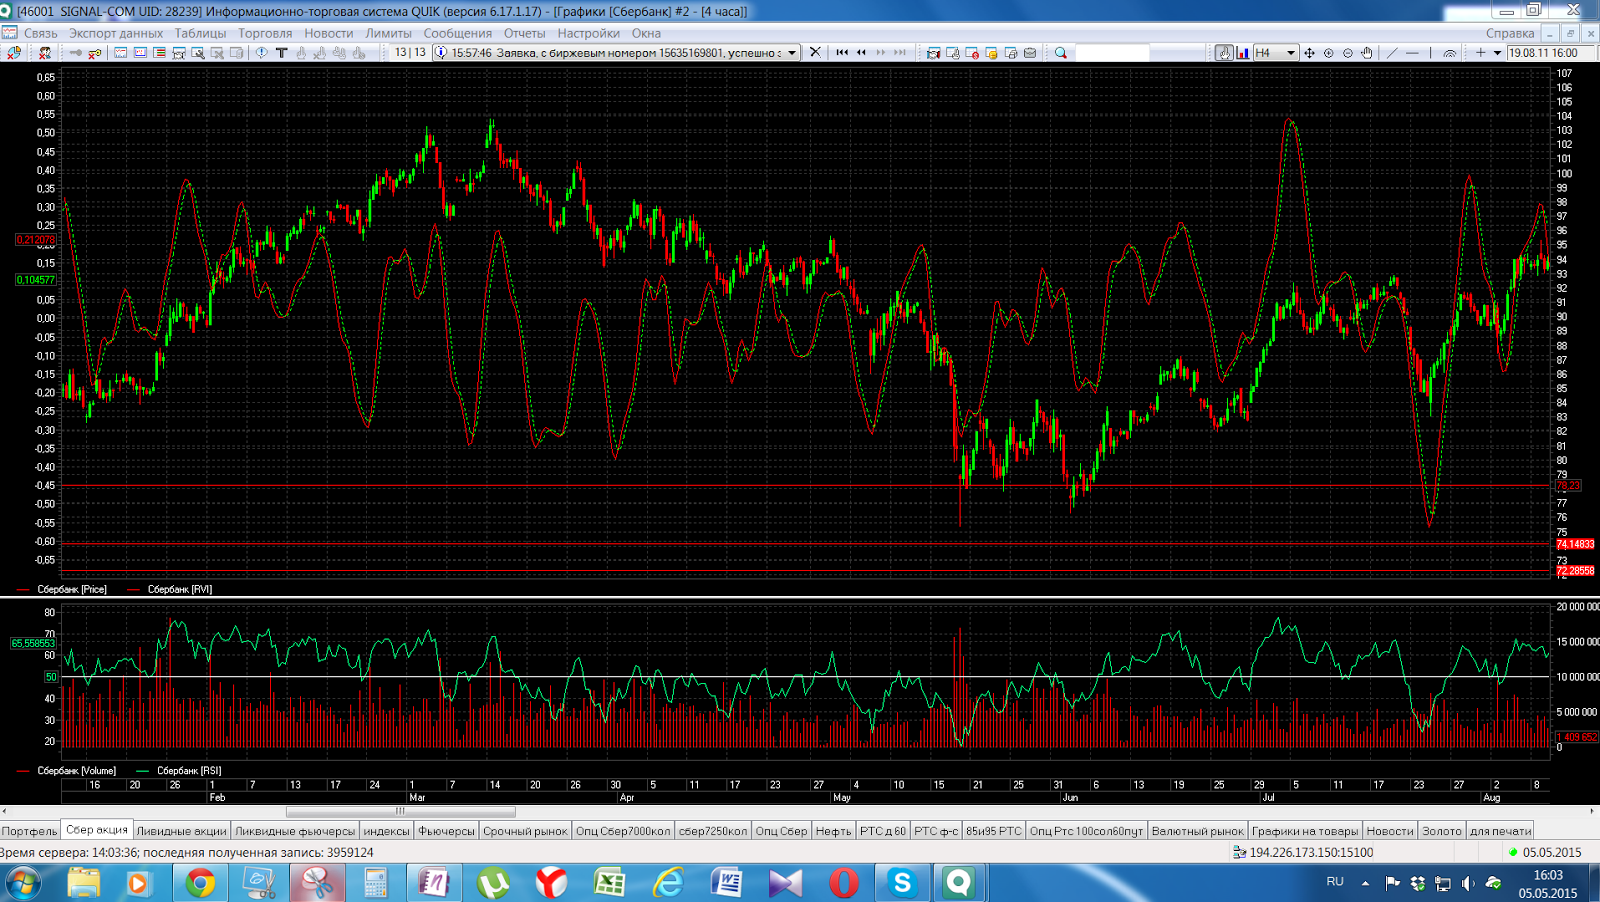
Task: Open the Таблицы menu
Action: (x=200, y=33)
